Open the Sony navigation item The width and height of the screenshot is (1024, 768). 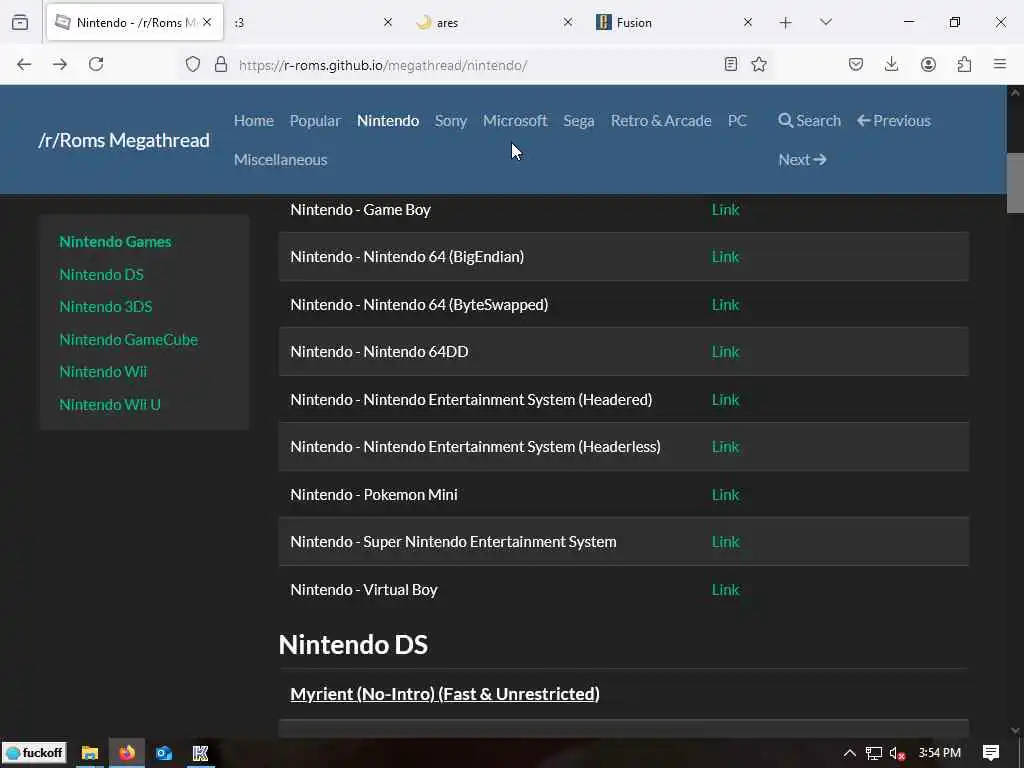pos(451,121)
